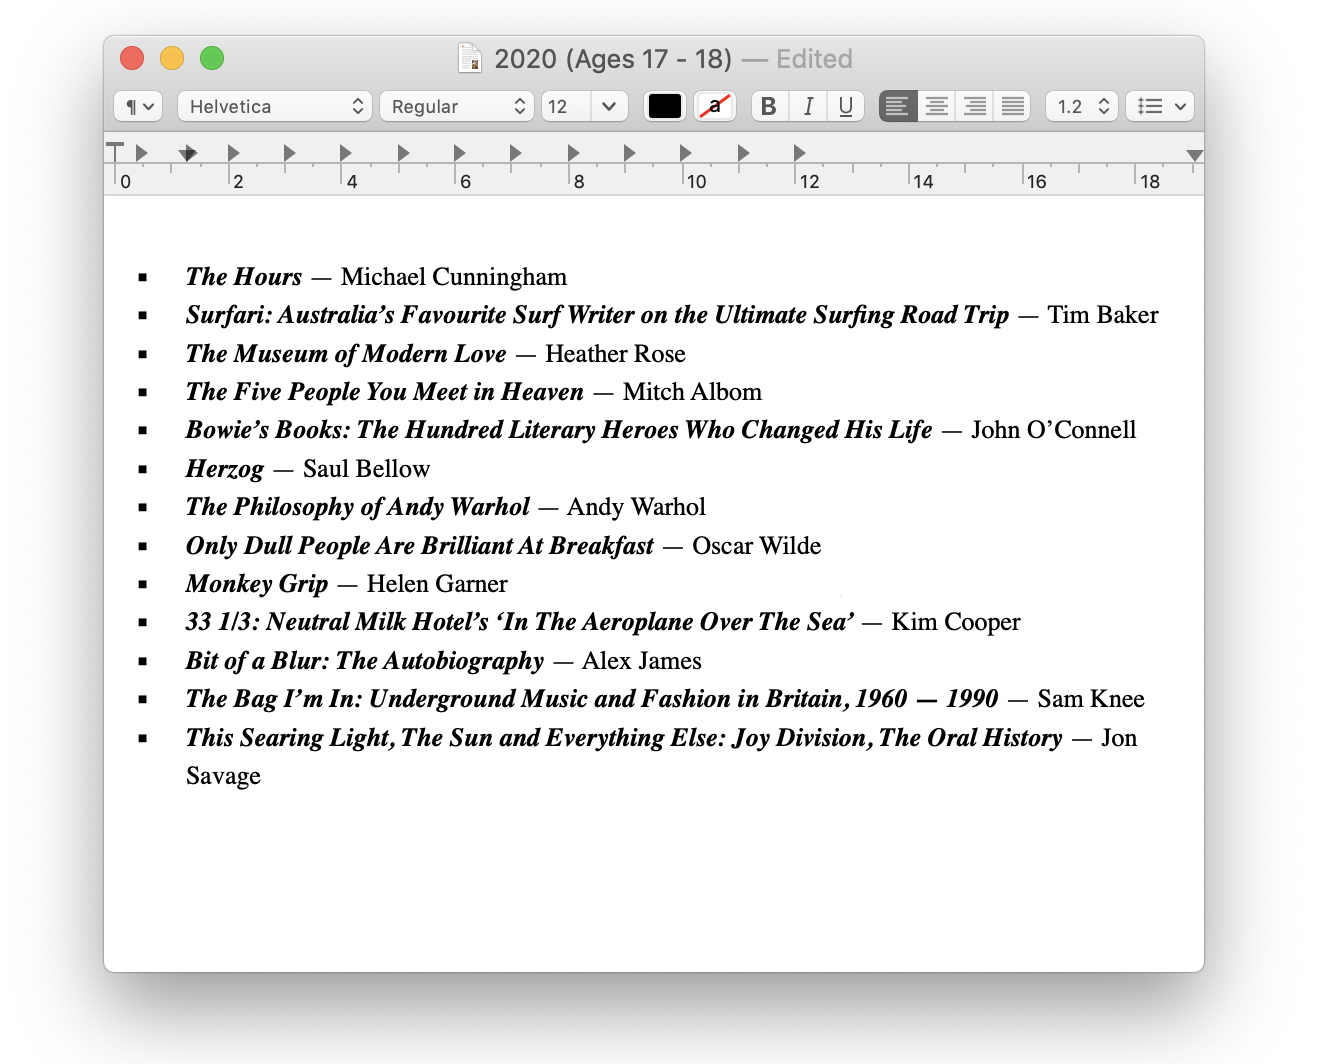Click the title 'Monkey Grip'

click(257, 584)
